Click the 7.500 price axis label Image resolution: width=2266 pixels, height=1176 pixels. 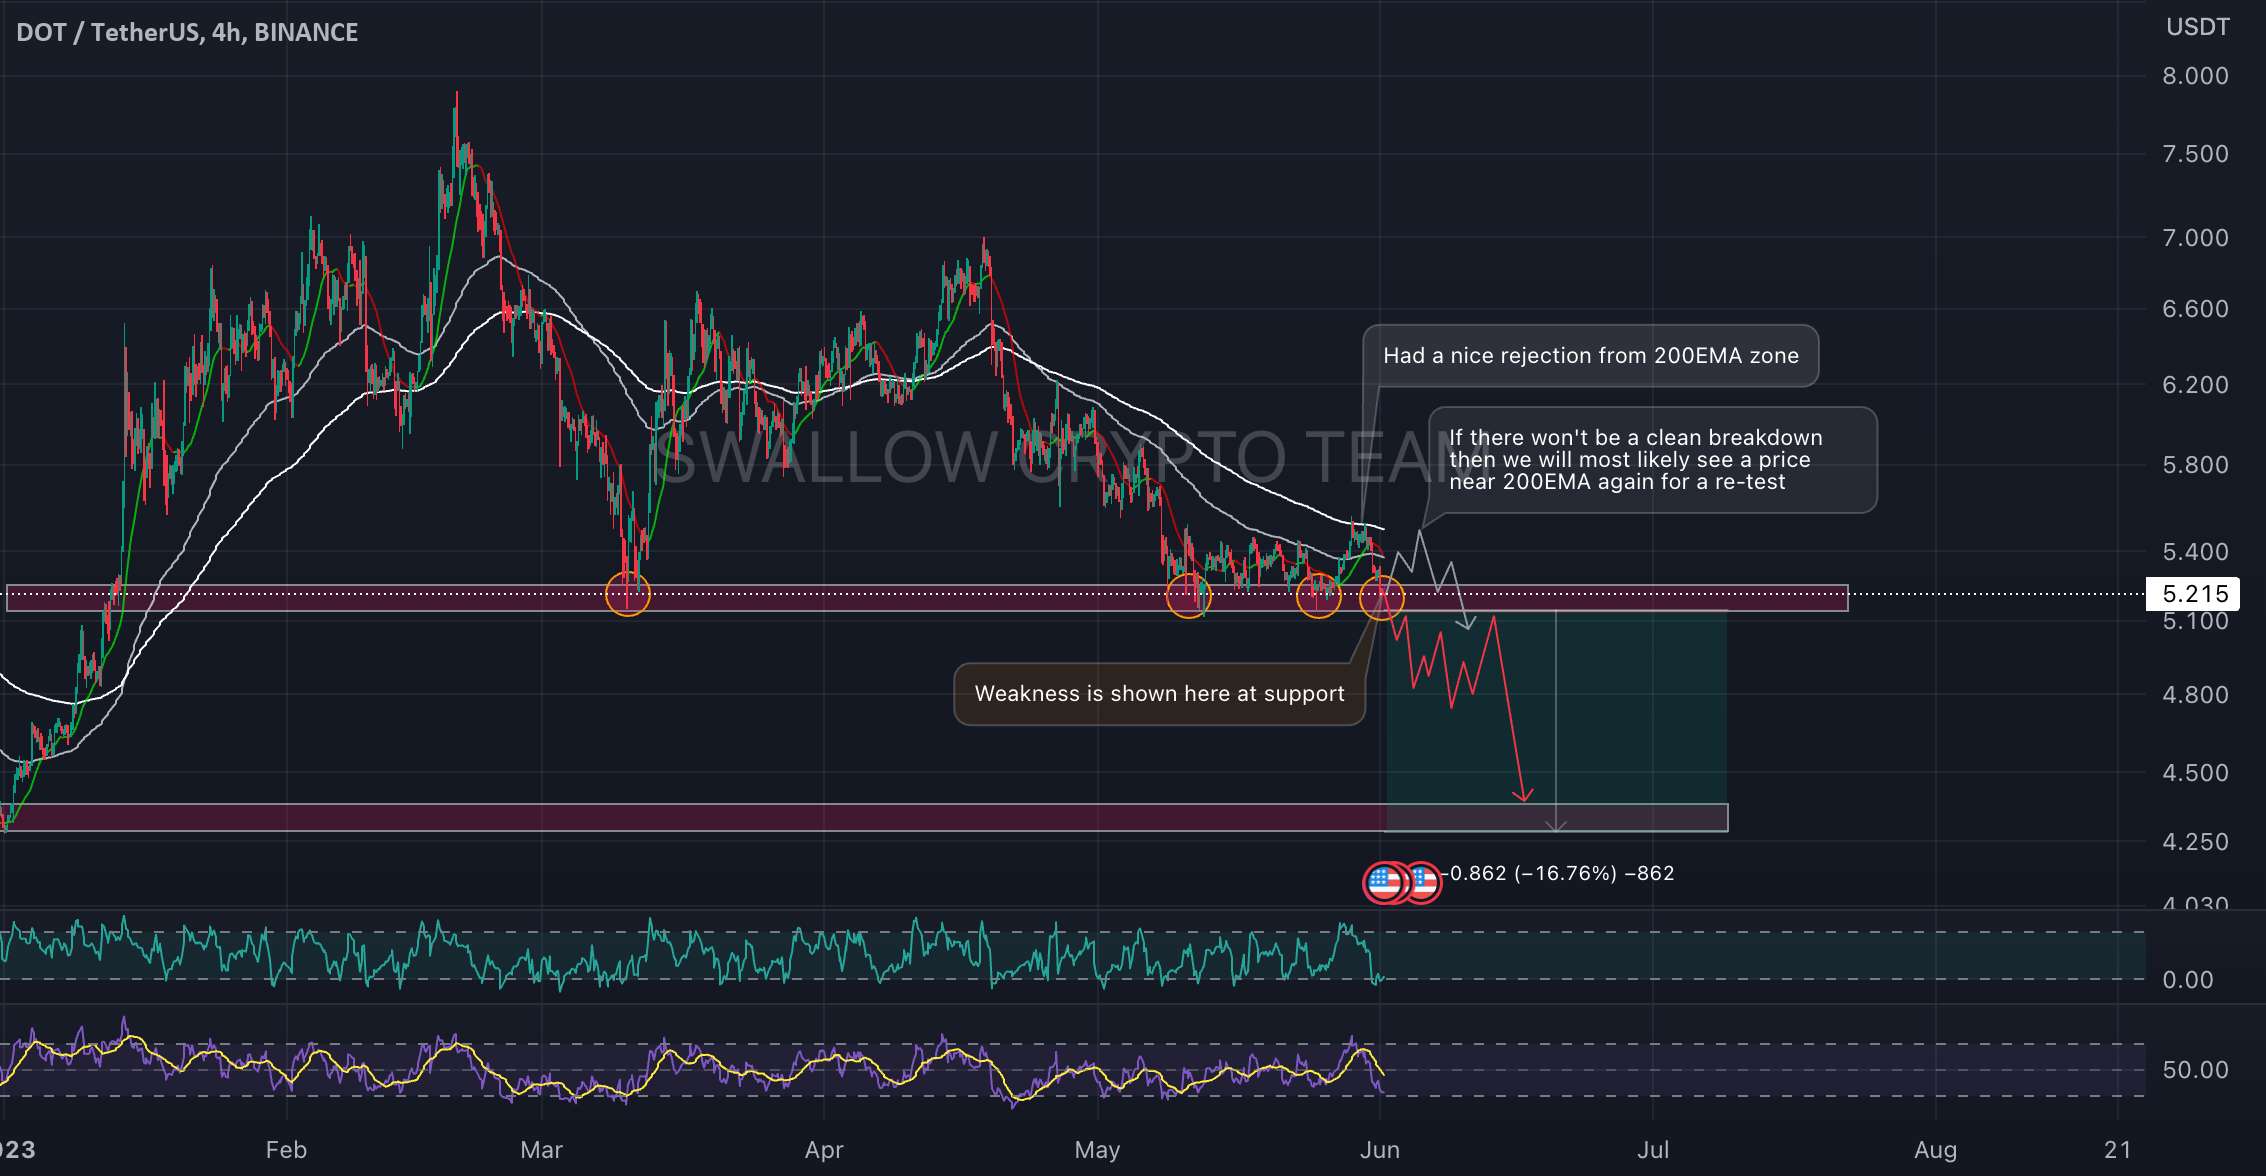(x=2195, y=154)
